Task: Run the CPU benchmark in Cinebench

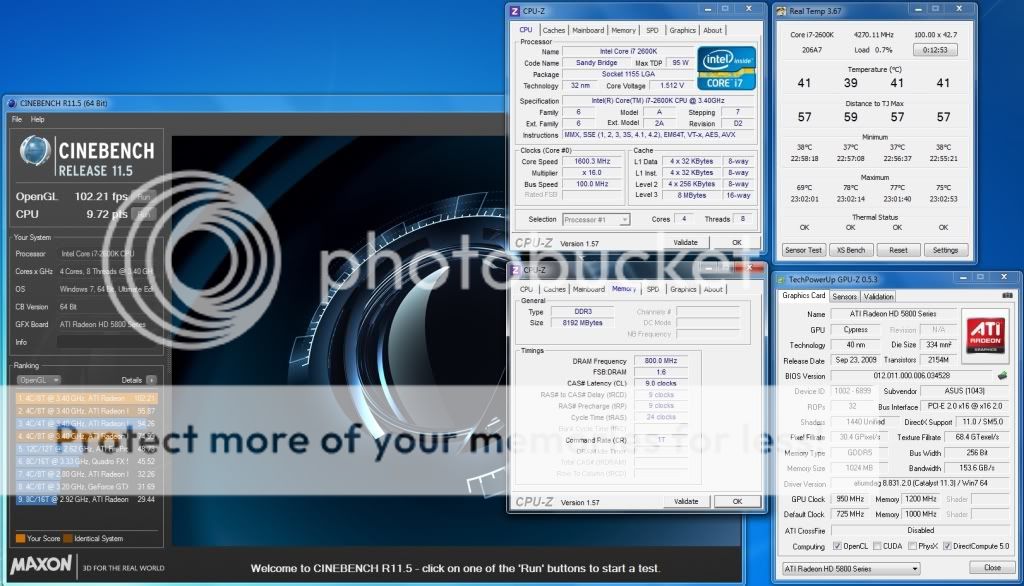Action: click(x=145, y=214)
